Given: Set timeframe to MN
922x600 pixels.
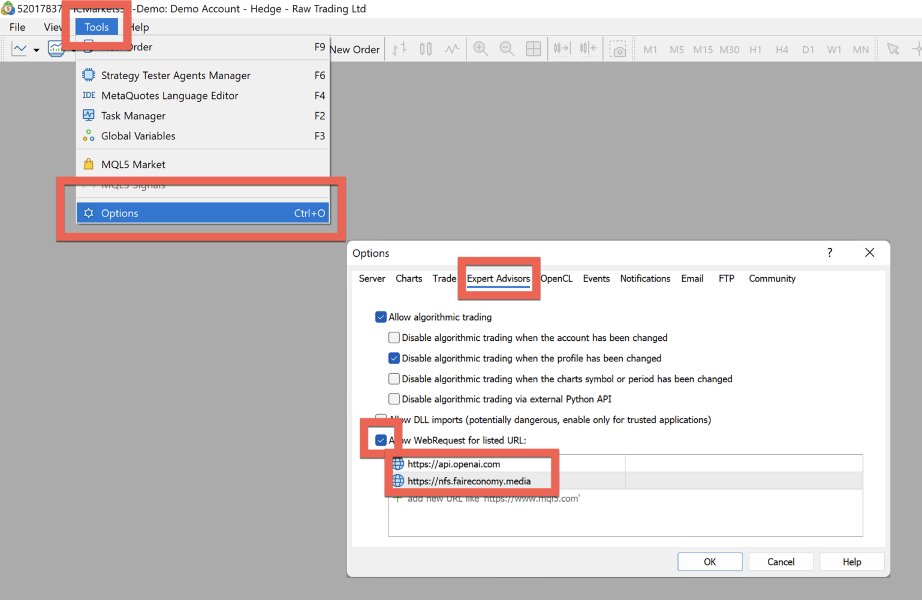Looking at the screenshot, I should (x=861, y=49).
